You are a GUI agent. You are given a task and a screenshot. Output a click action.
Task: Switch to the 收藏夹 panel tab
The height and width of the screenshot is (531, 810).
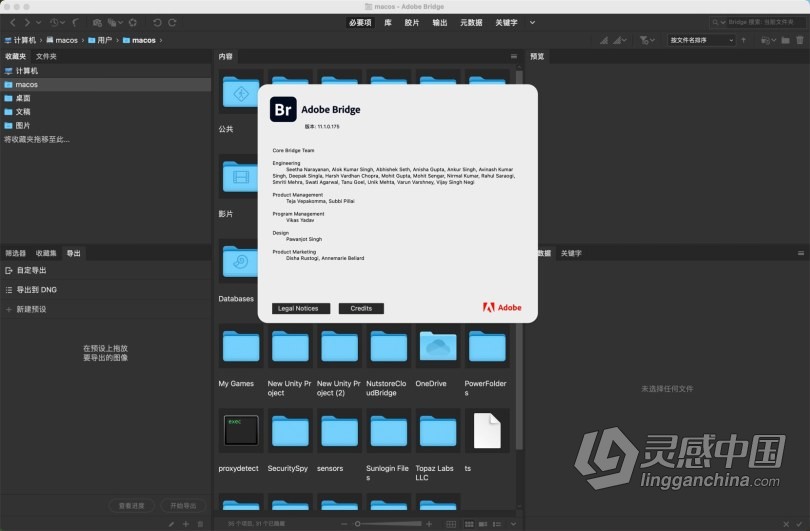point(15,56)
